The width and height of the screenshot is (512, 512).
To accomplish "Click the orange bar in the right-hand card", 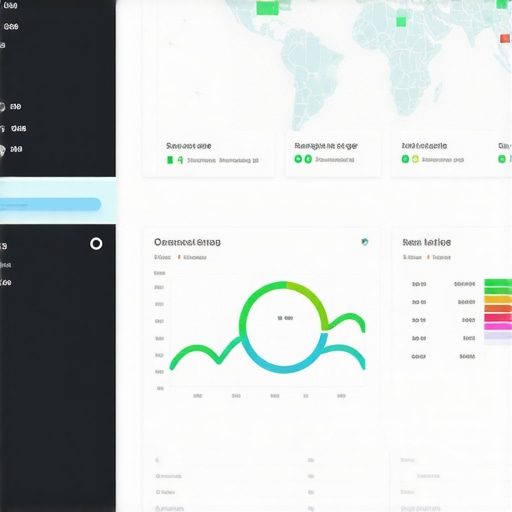I will point(498,308).
